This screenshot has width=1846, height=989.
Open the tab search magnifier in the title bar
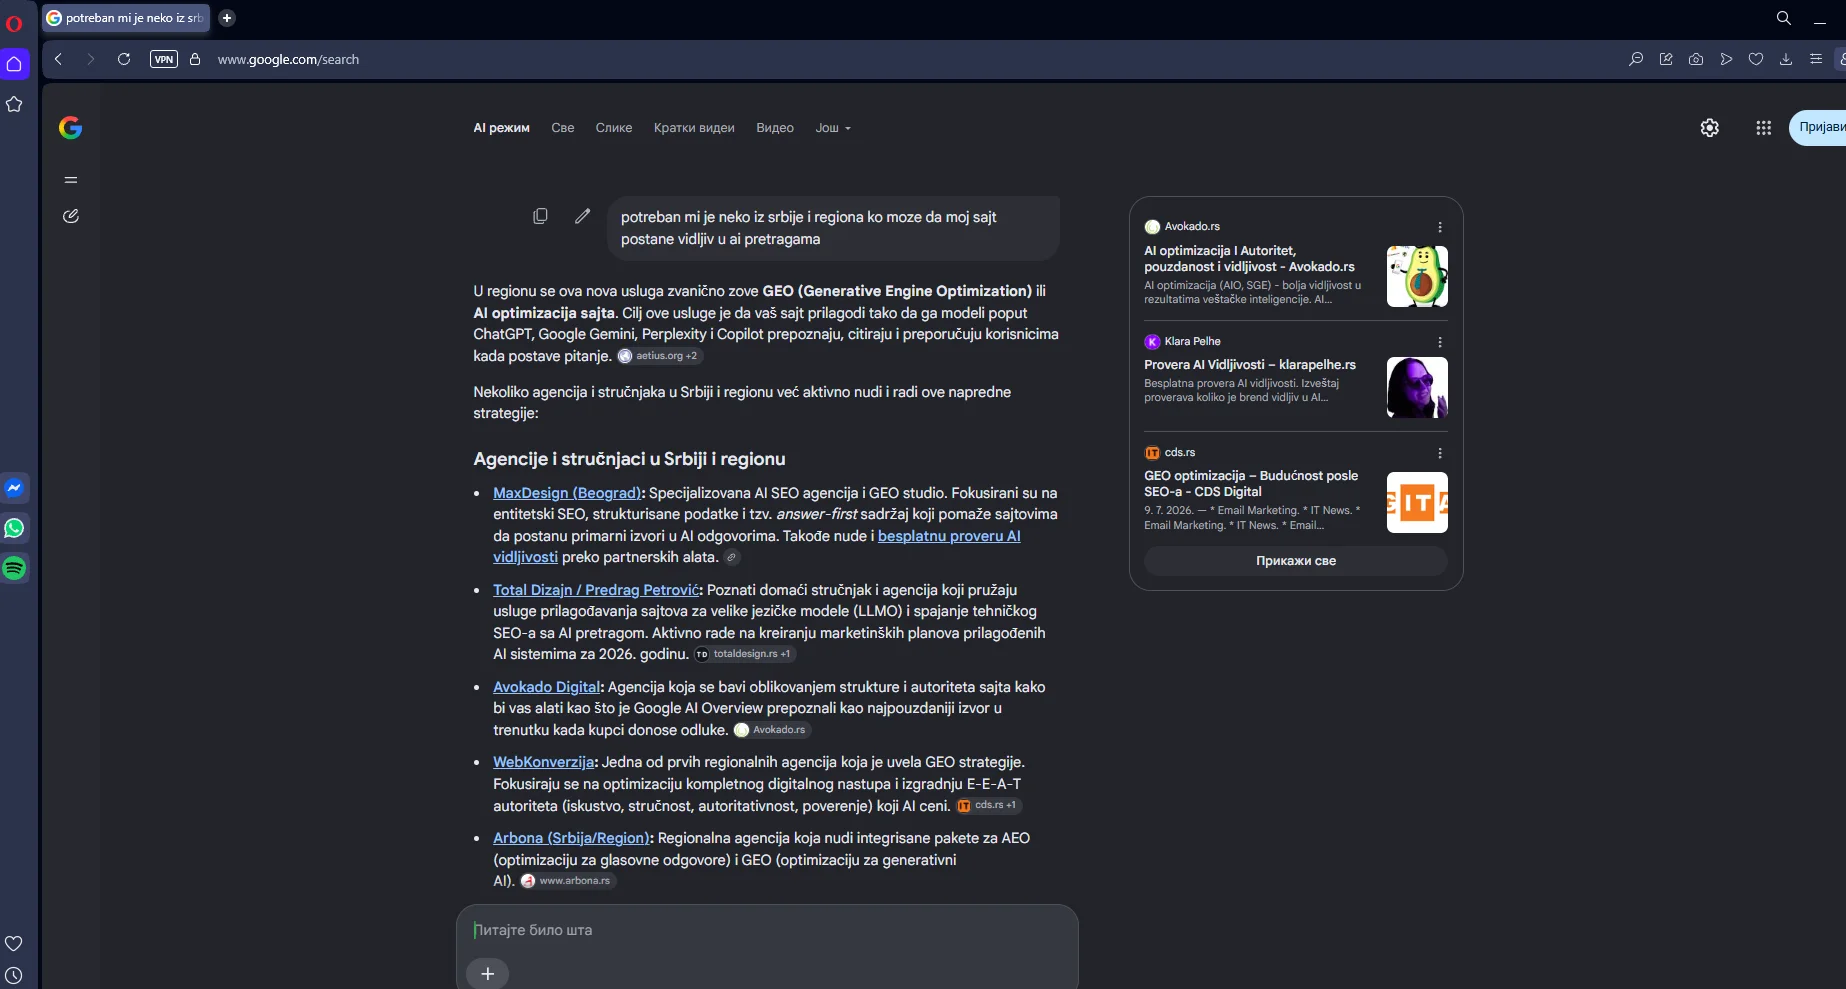(1784, 18)
